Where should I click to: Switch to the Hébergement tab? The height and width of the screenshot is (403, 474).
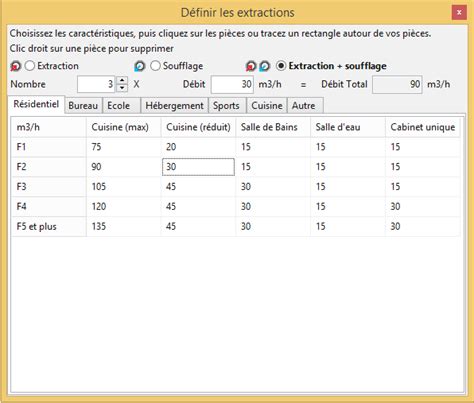coord(175,105)
